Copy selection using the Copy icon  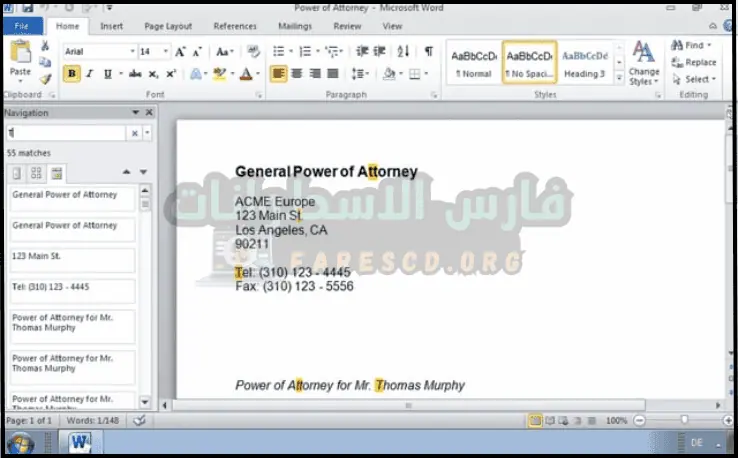pos(45,62)
